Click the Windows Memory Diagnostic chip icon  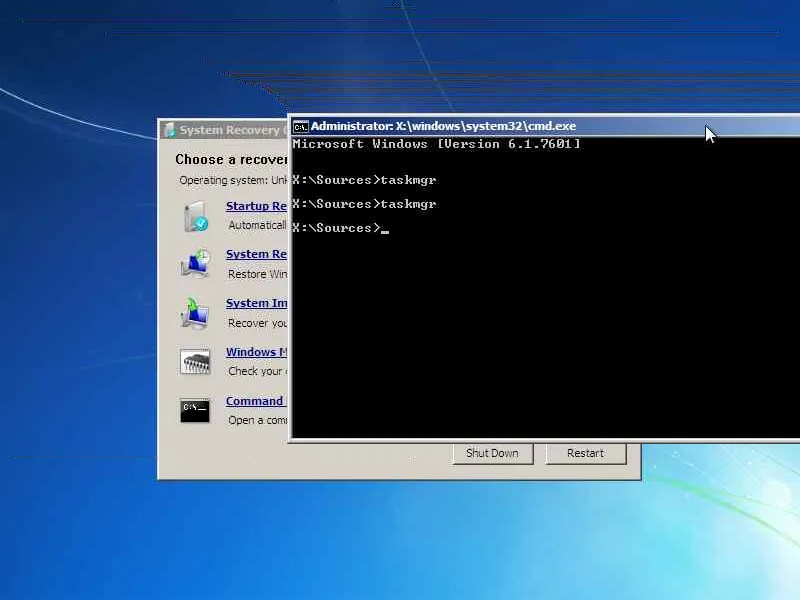tap(195, 362)
